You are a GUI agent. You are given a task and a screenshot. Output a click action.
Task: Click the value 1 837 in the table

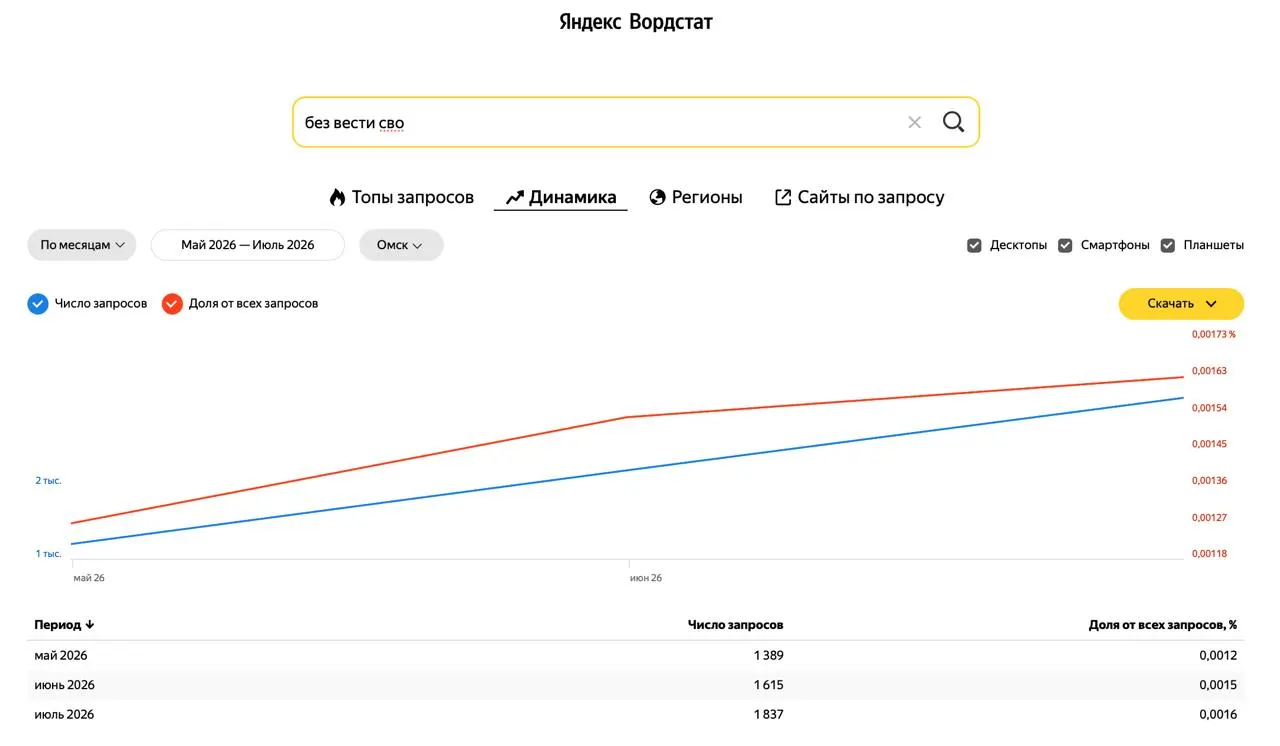pos(768,714)
